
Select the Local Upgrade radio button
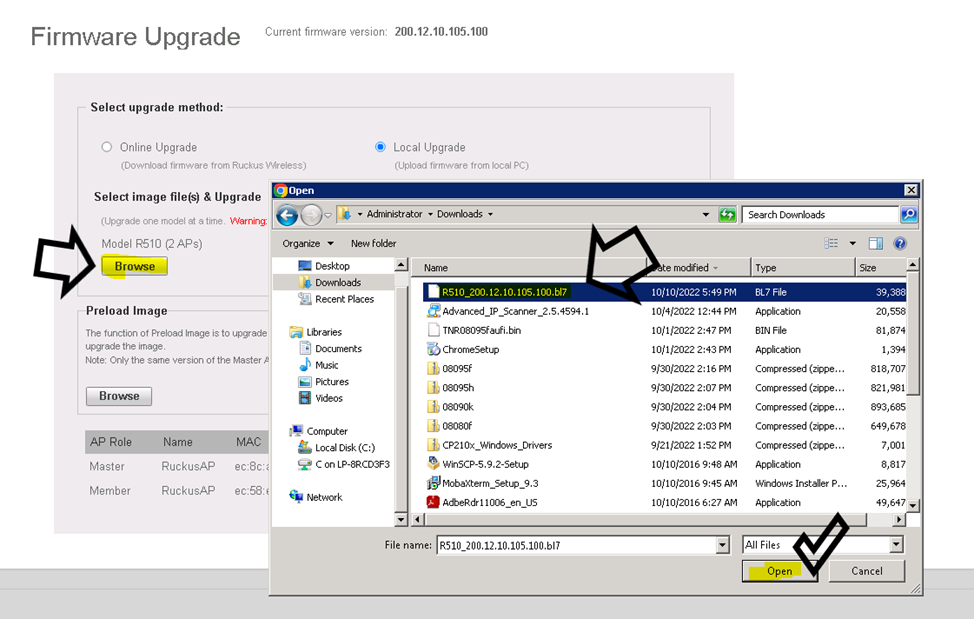point(380,147)
